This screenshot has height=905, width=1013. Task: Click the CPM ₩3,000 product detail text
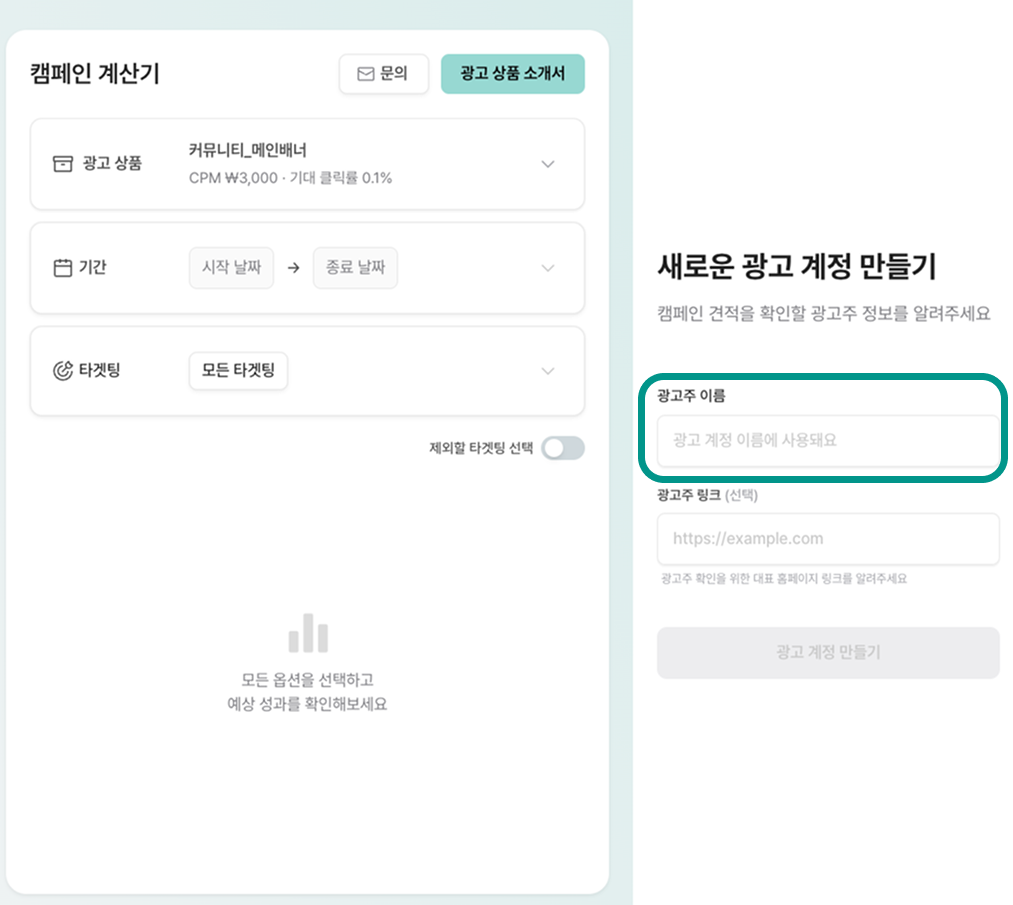coord(290,178)
